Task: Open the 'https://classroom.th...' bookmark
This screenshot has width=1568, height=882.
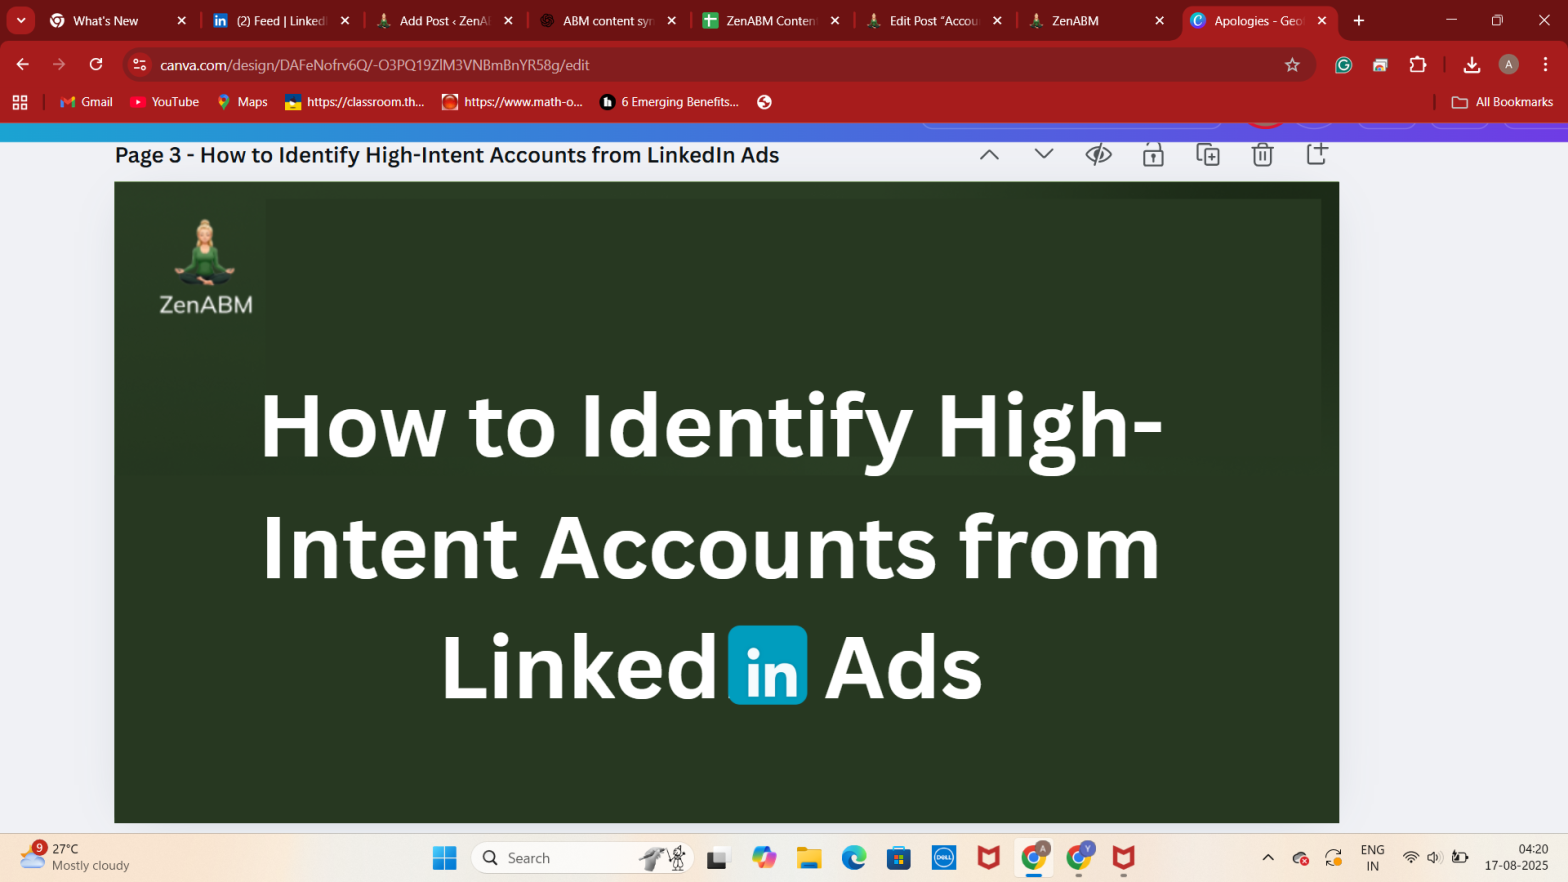Action: [x=355, y=102]
